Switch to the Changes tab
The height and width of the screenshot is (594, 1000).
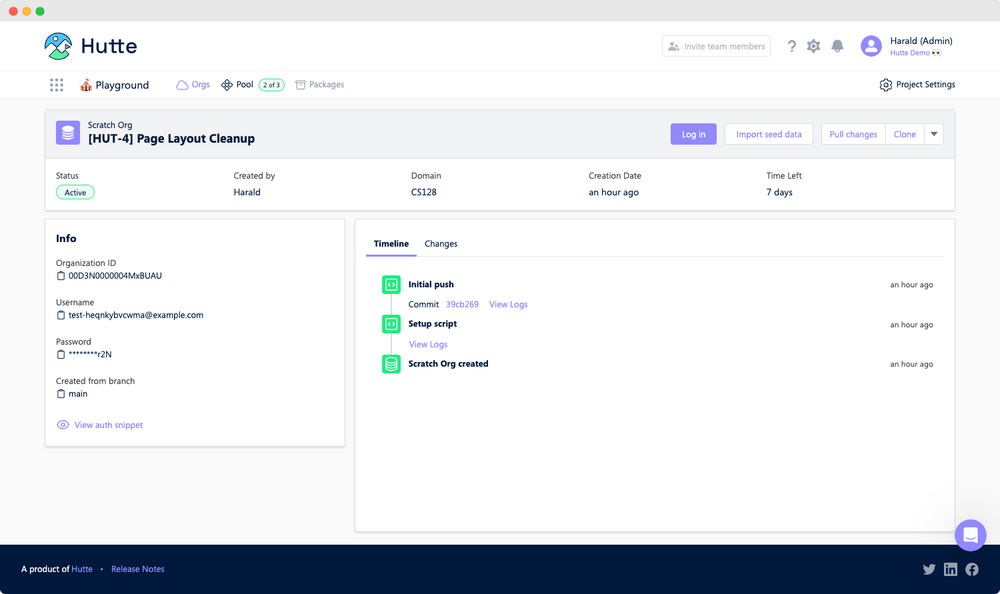(441, 243)
